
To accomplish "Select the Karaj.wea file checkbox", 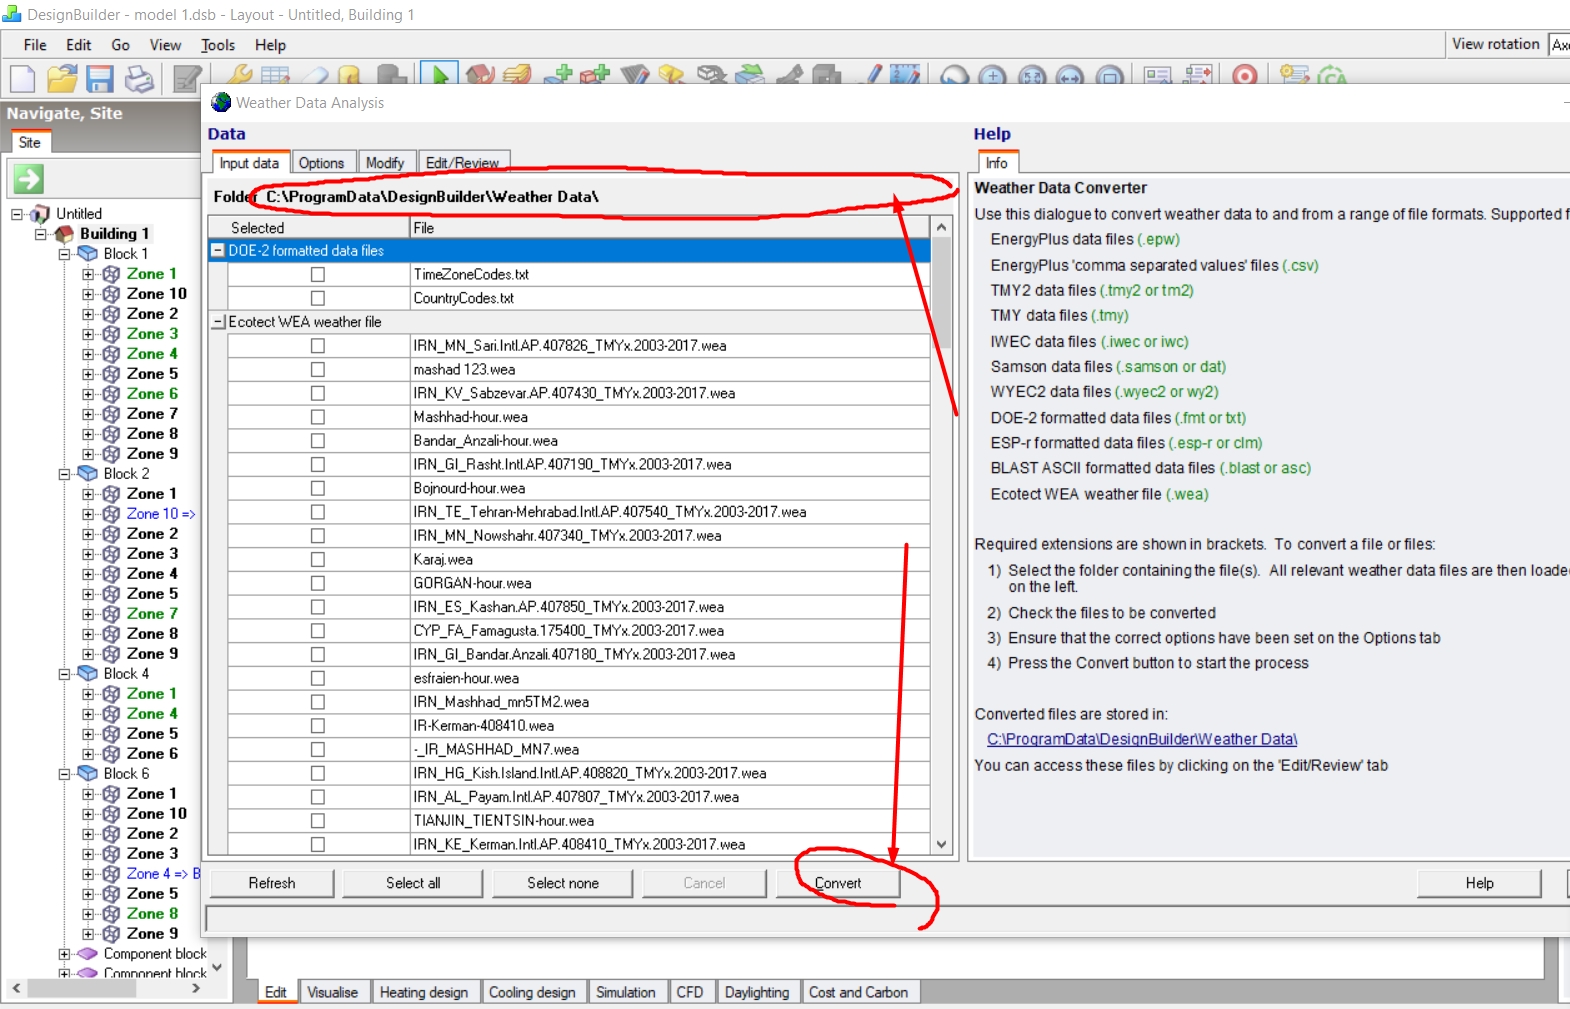I will point(318,559).
